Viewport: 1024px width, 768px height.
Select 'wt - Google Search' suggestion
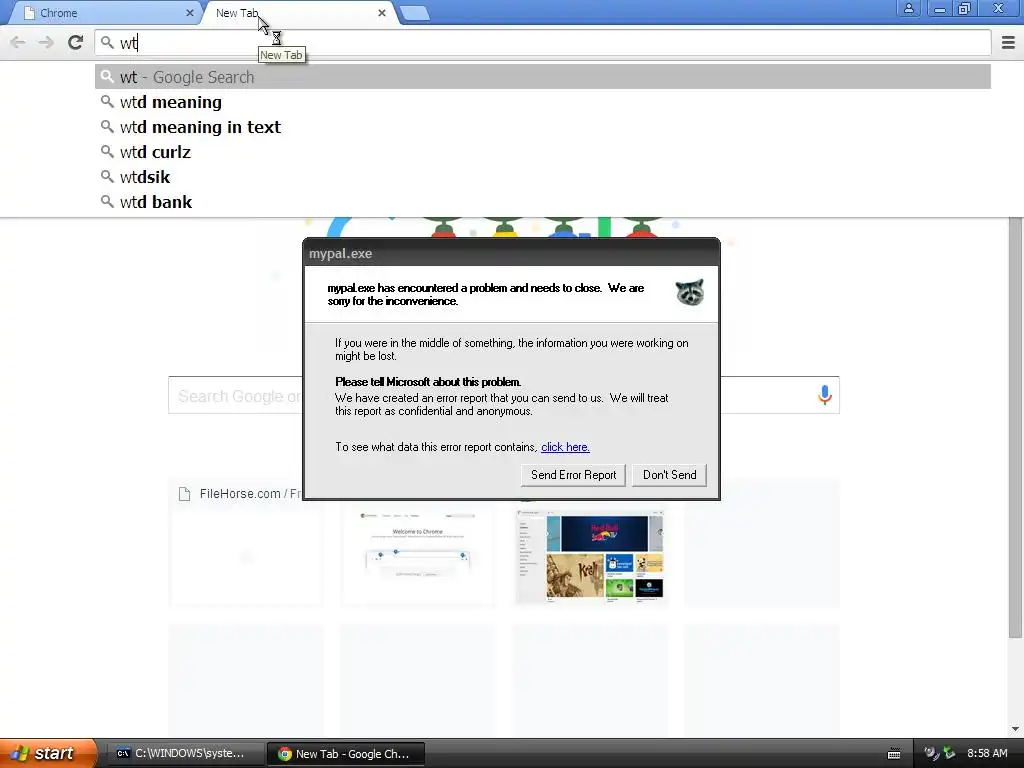click(543, 77)
